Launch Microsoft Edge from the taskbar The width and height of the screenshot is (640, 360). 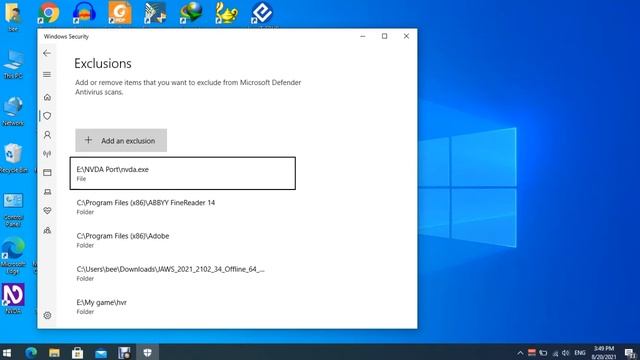tap(31, 352)
